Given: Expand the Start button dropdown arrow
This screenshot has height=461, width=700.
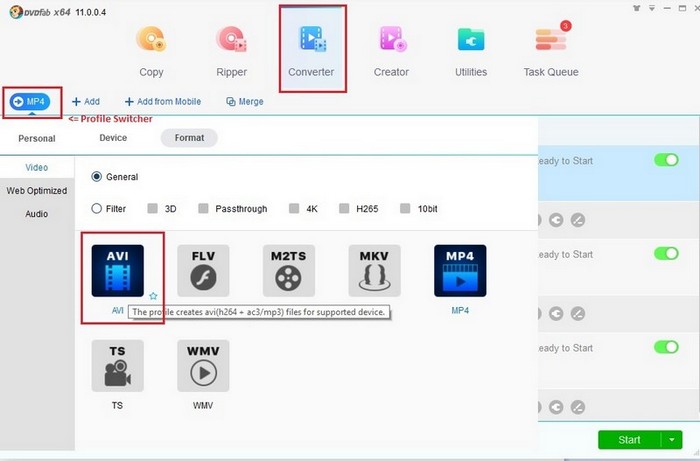Looking at the screenshot, I should click(x=672, y=440).
